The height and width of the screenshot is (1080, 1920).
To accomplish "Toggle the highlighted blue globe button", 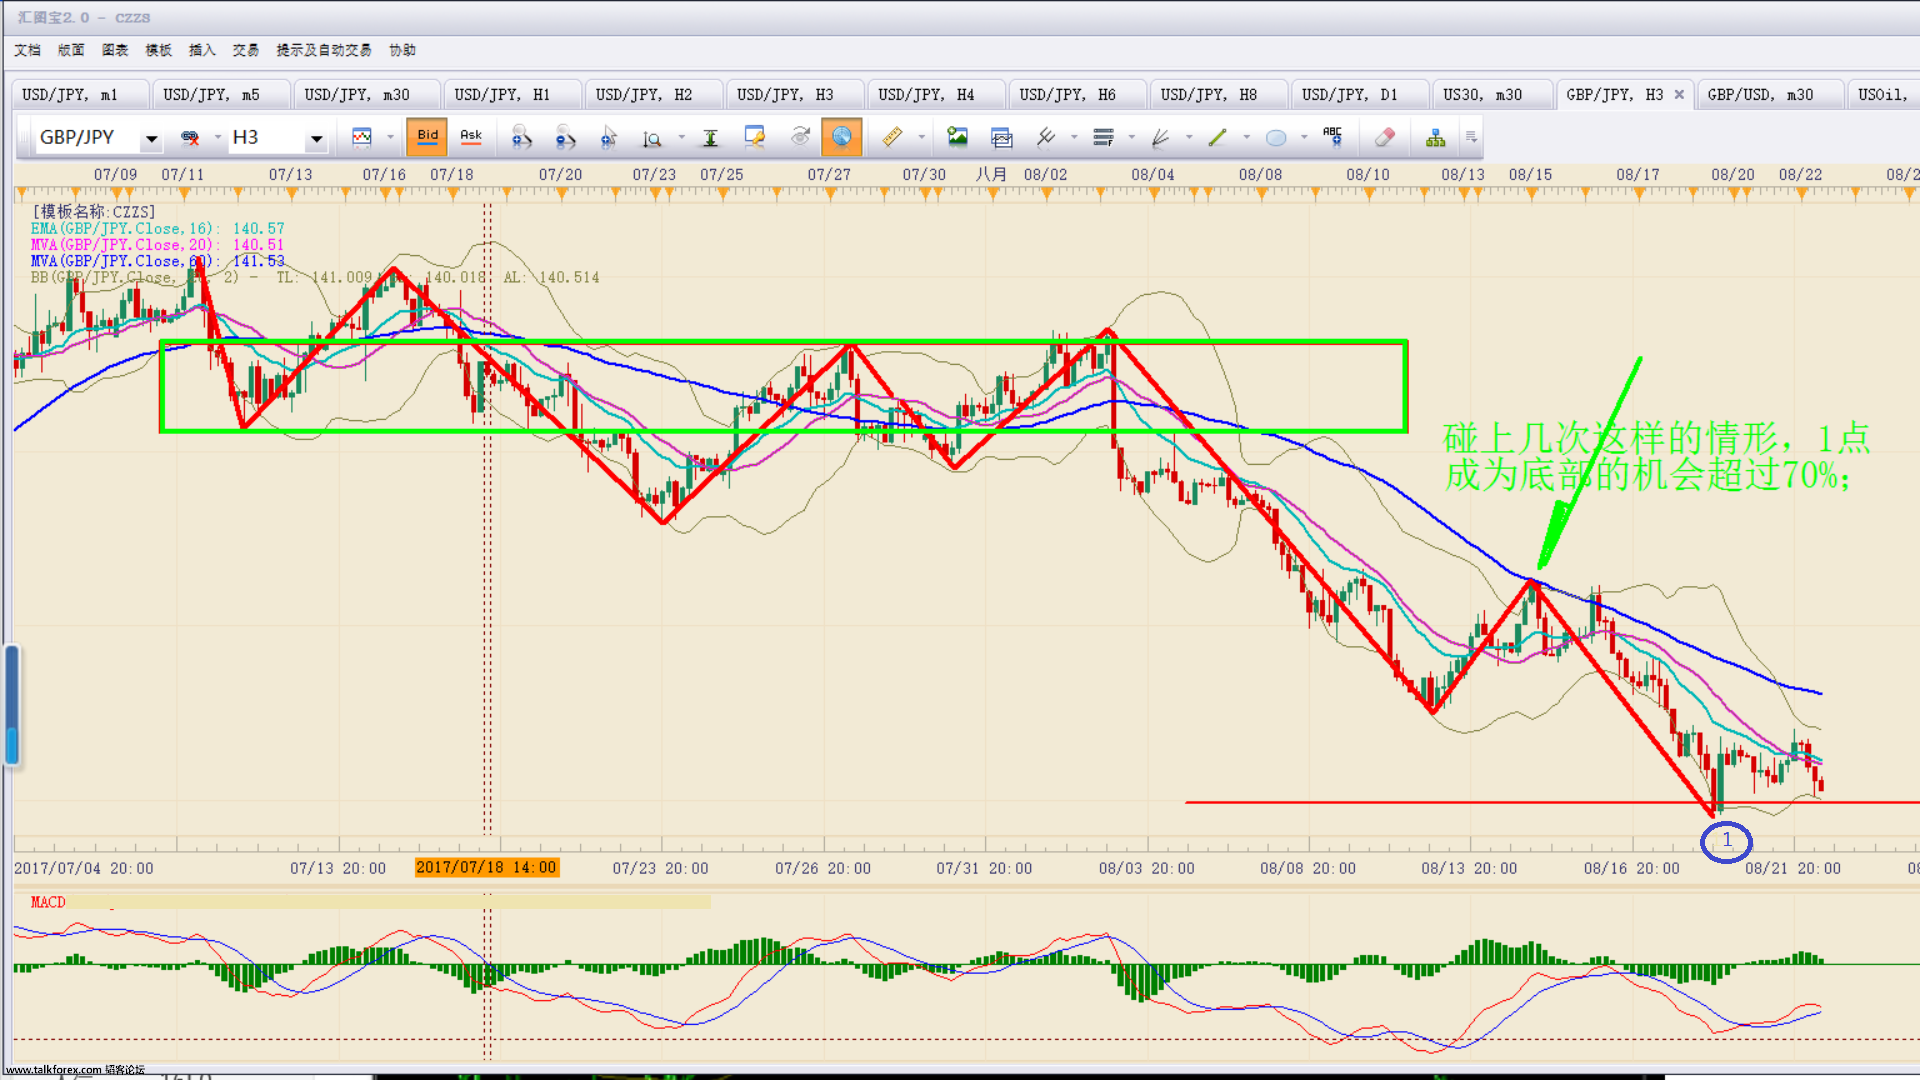I will click(x=842, y=137).
